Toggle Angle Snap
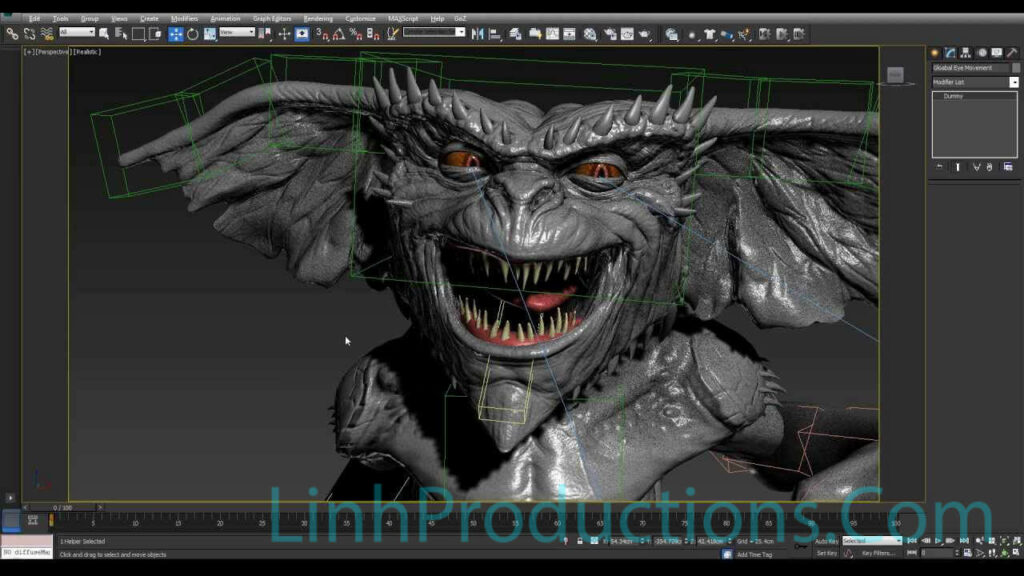Screen dimensions: 1024x576 [x=339, y=34]
